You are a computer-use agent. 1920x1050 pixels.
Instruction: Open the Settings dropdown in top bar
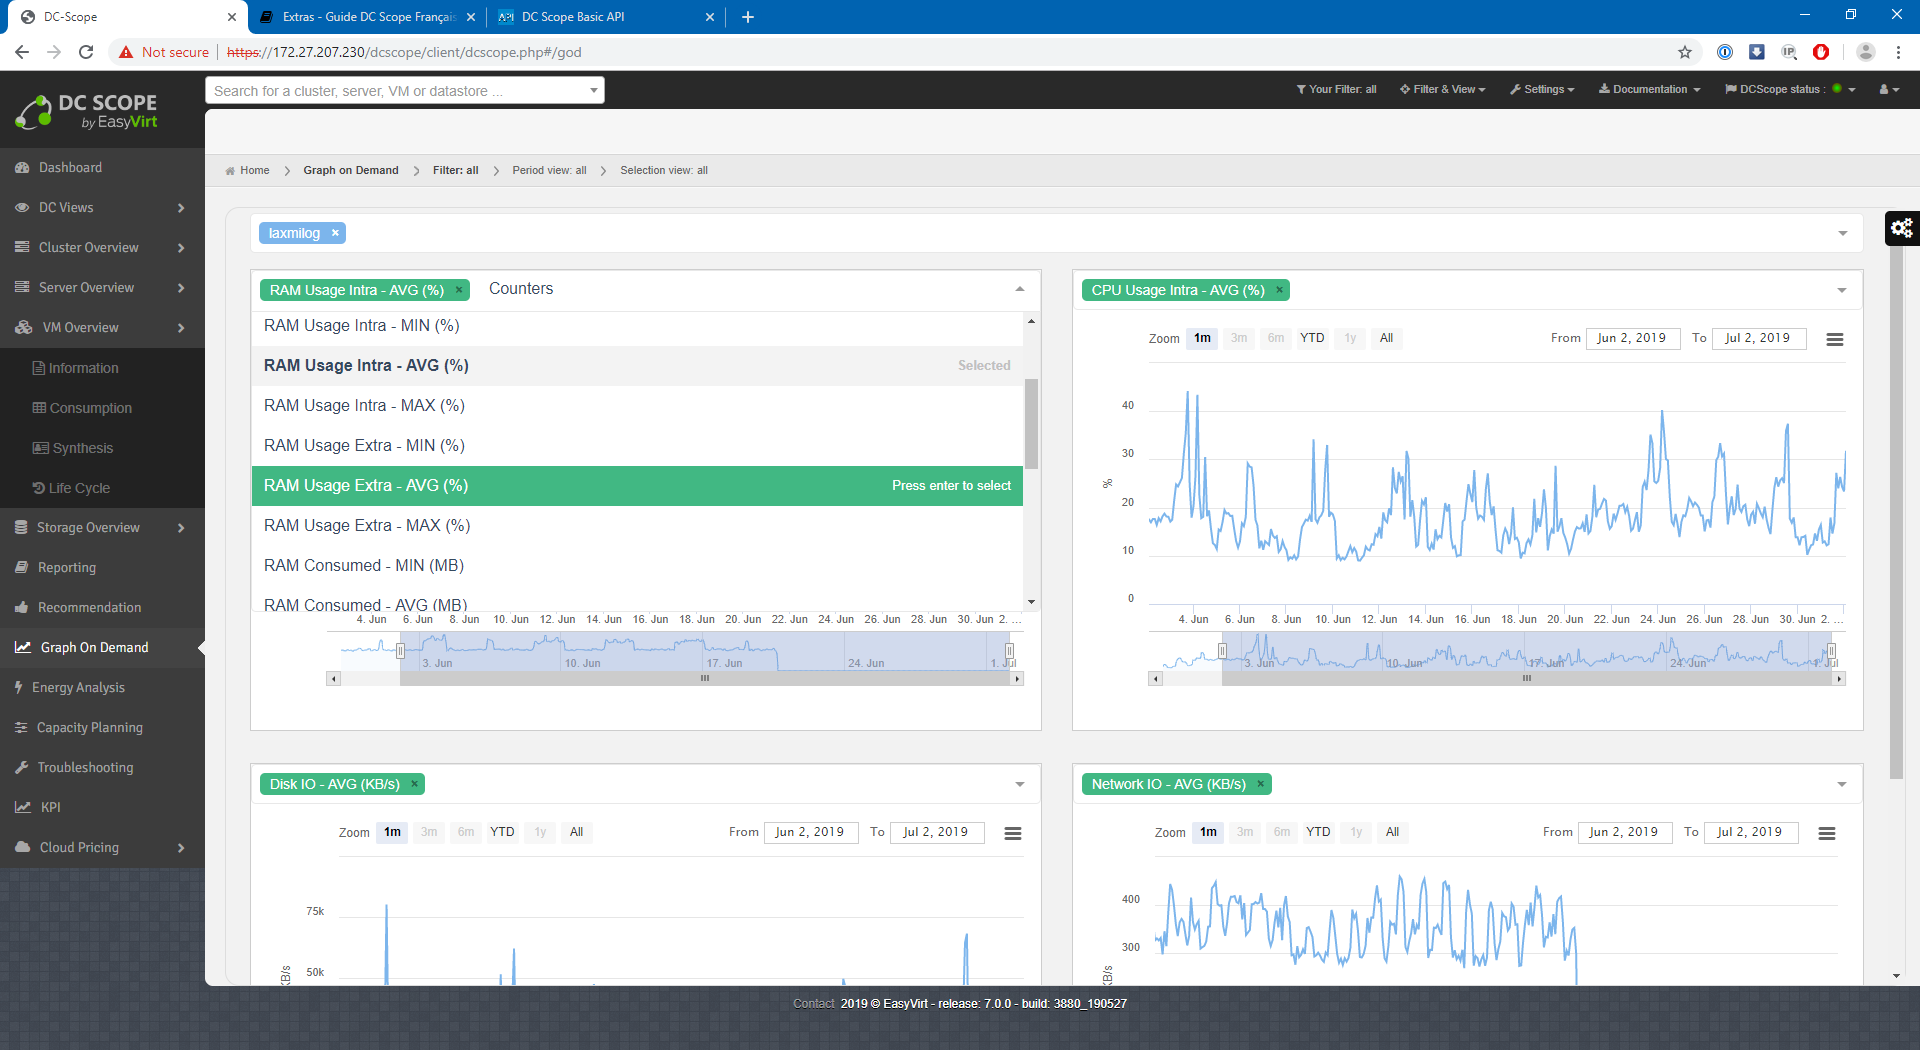tap(1542, 90)
